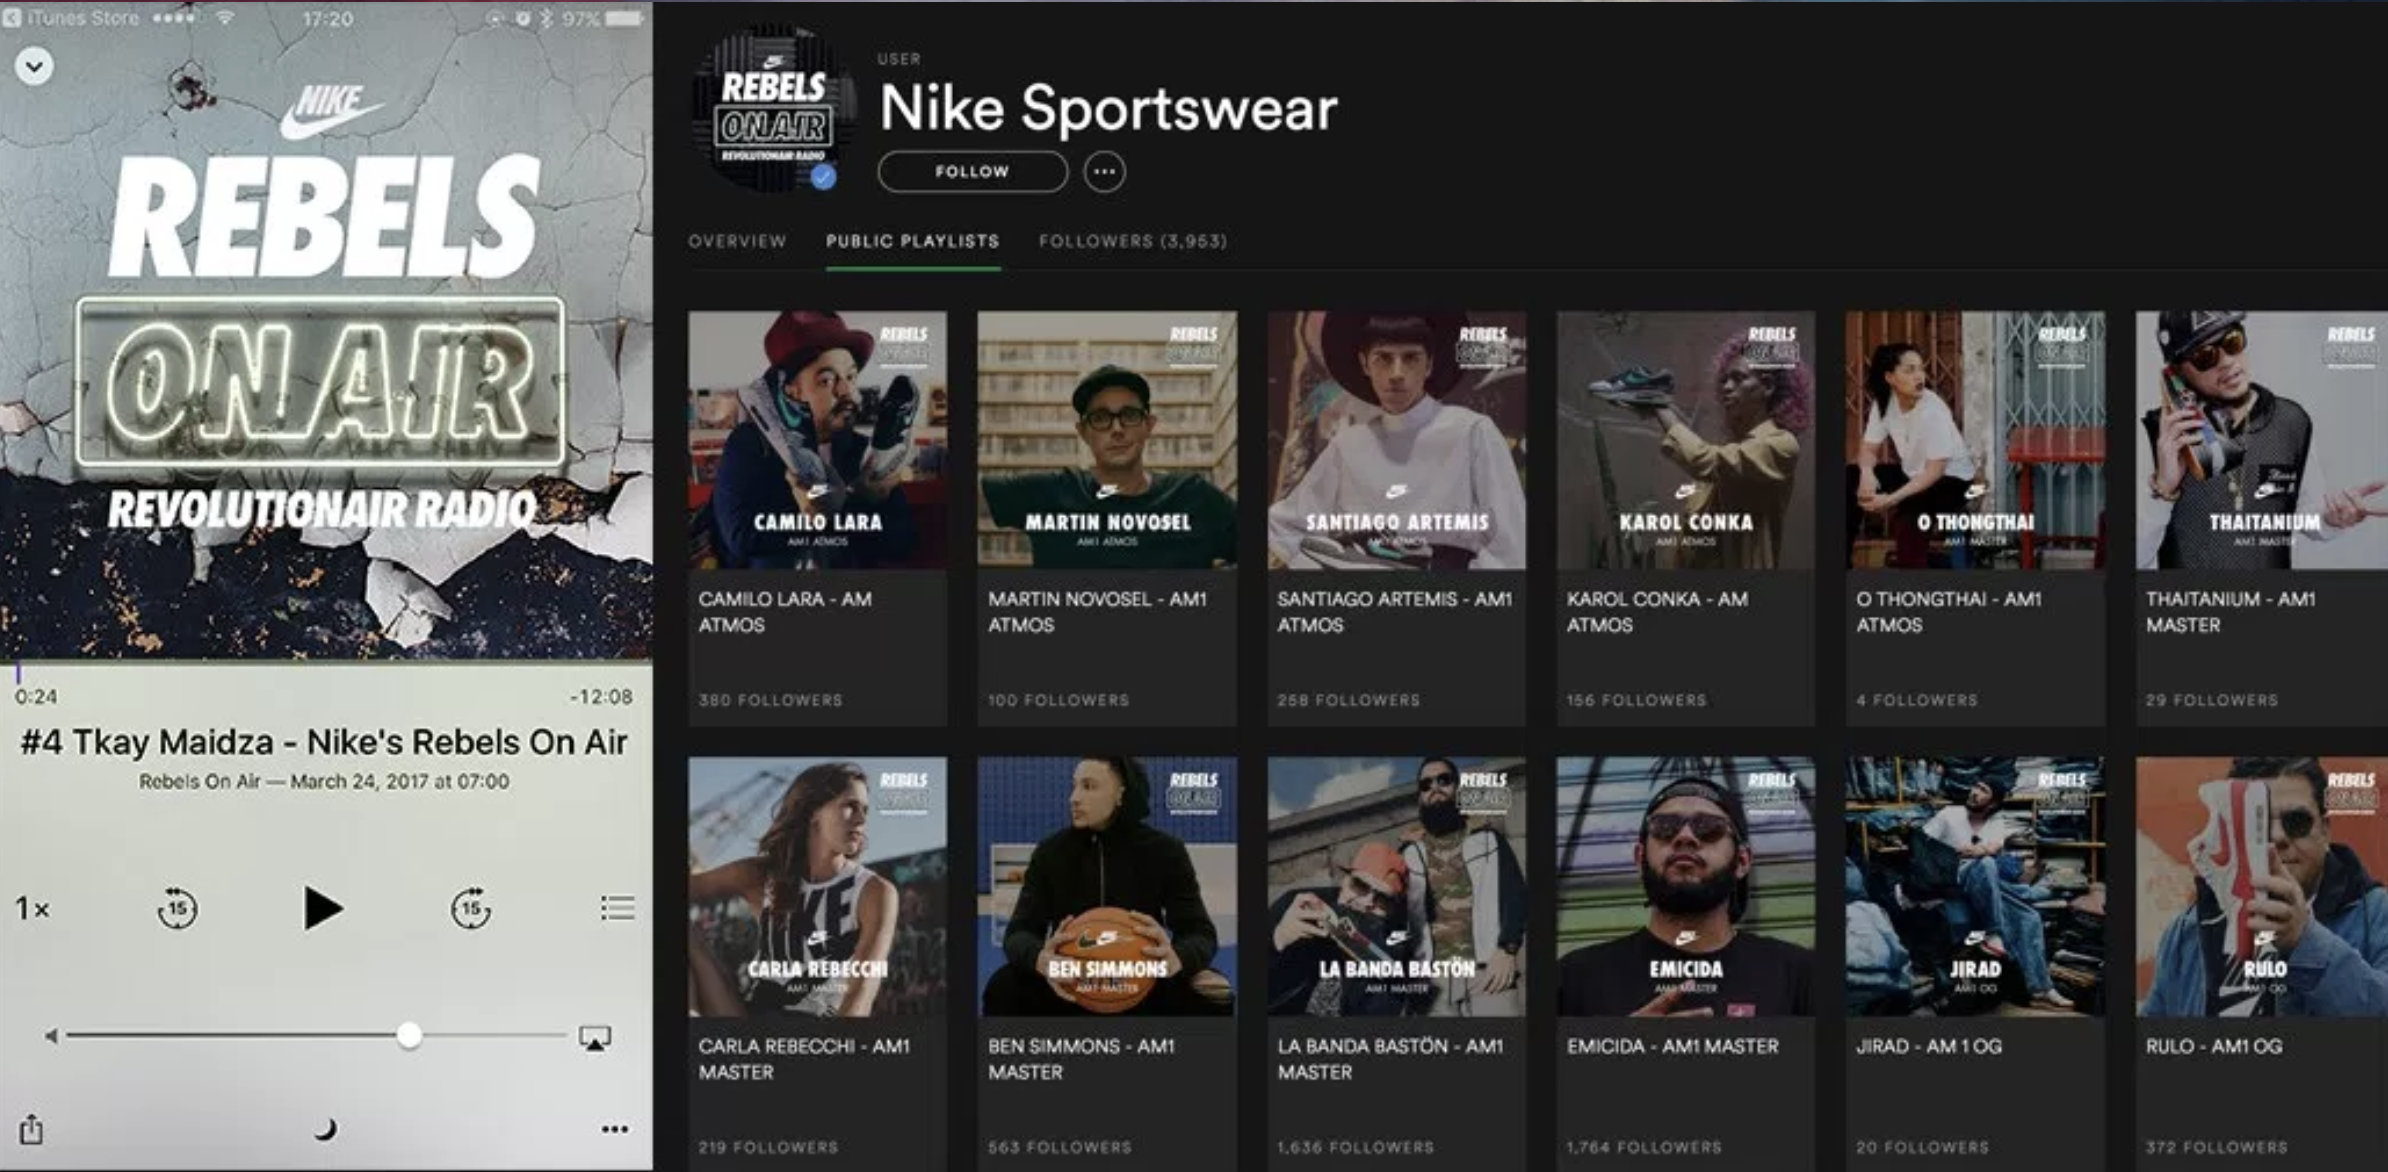This screenshot has height=1172, width=2388.
Task: Open Rulo playlist cover
Action: (2262, 887)
